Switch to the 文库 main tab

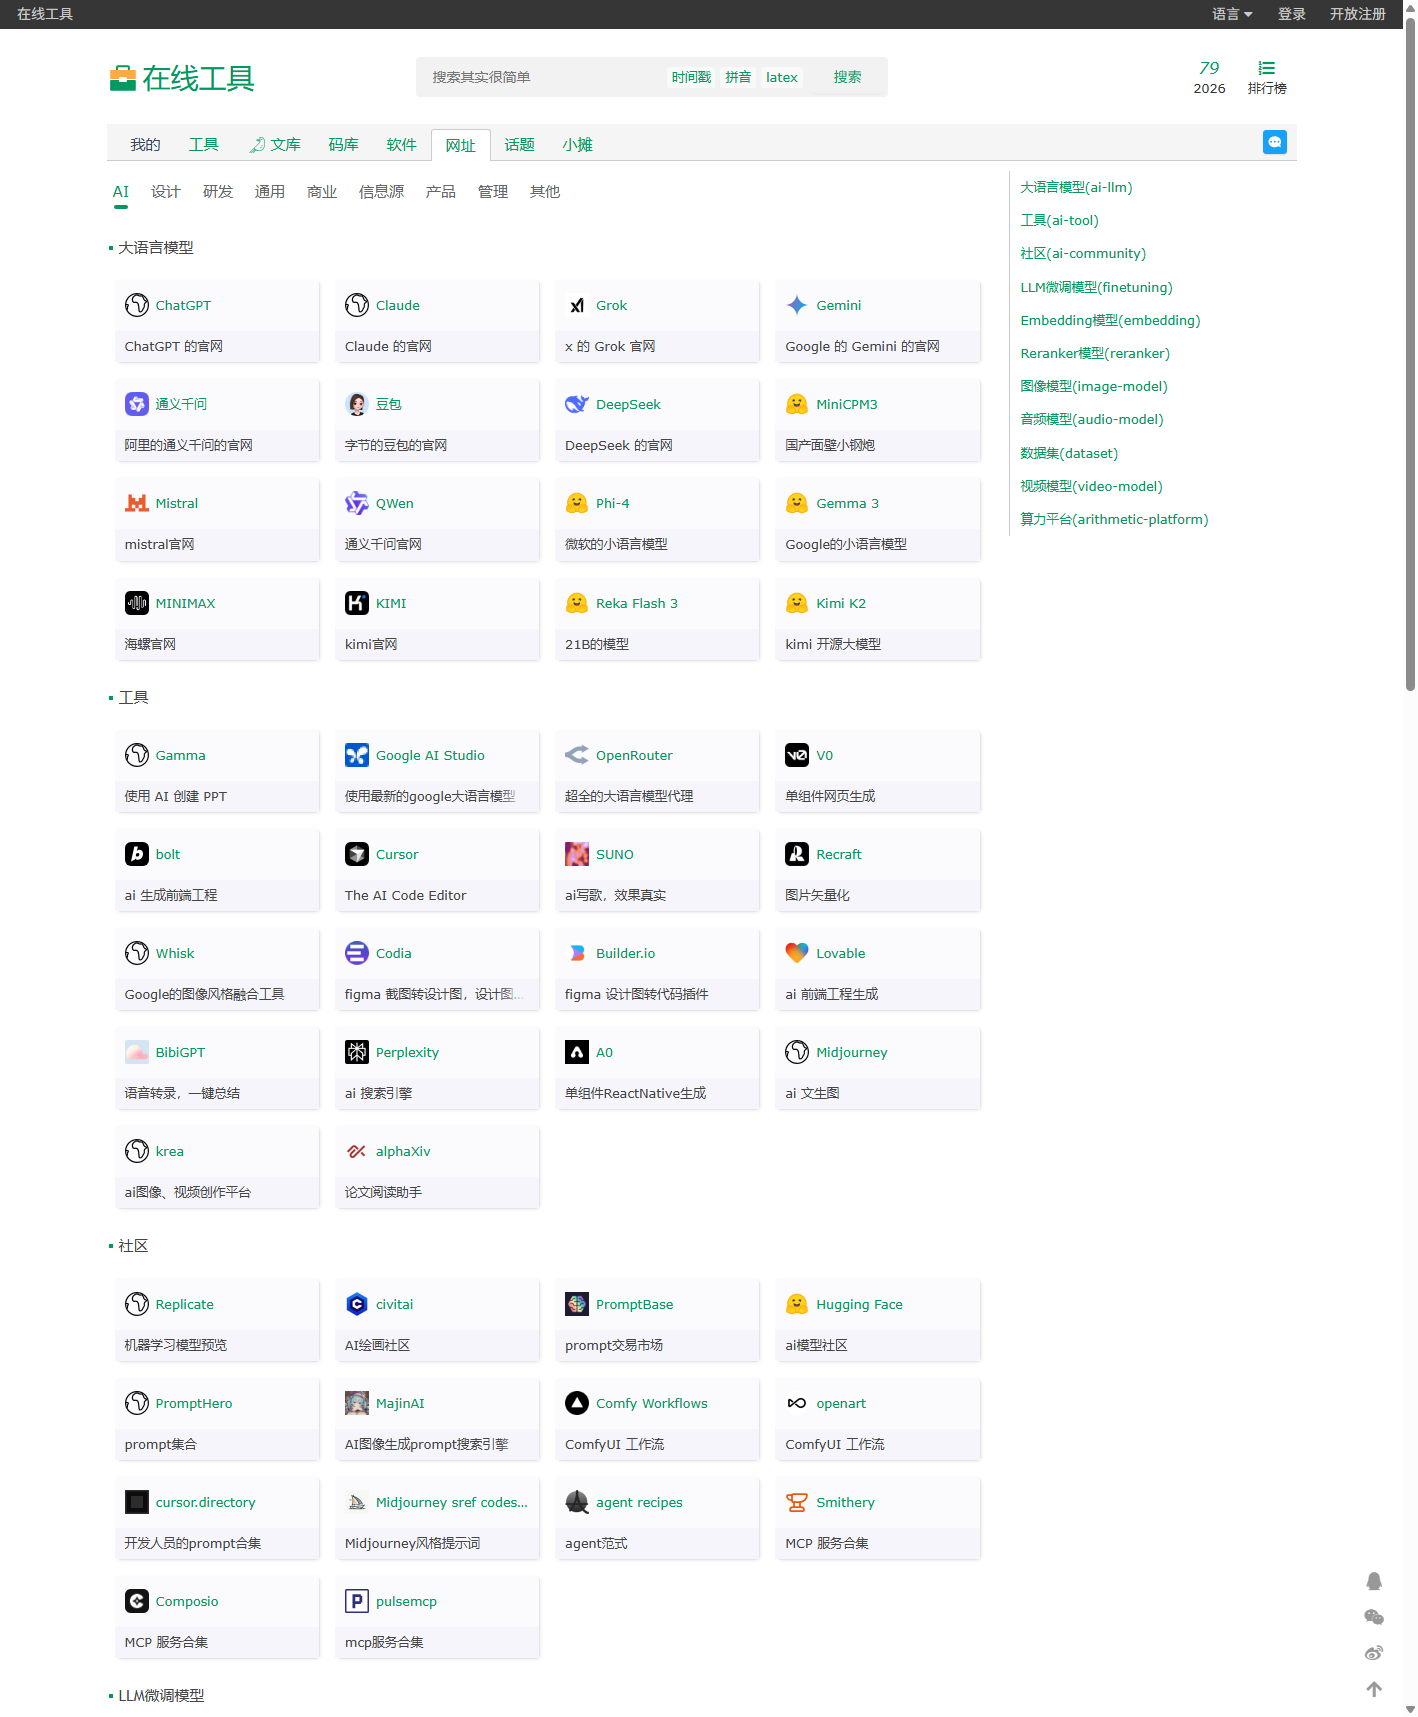[275, 145]
